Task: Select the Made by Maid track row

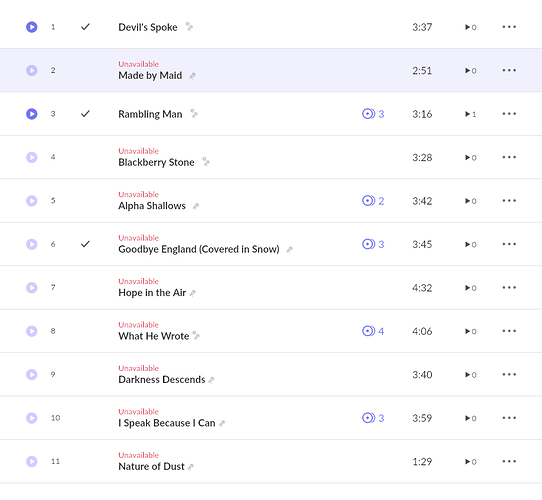Action: point(271,70)
